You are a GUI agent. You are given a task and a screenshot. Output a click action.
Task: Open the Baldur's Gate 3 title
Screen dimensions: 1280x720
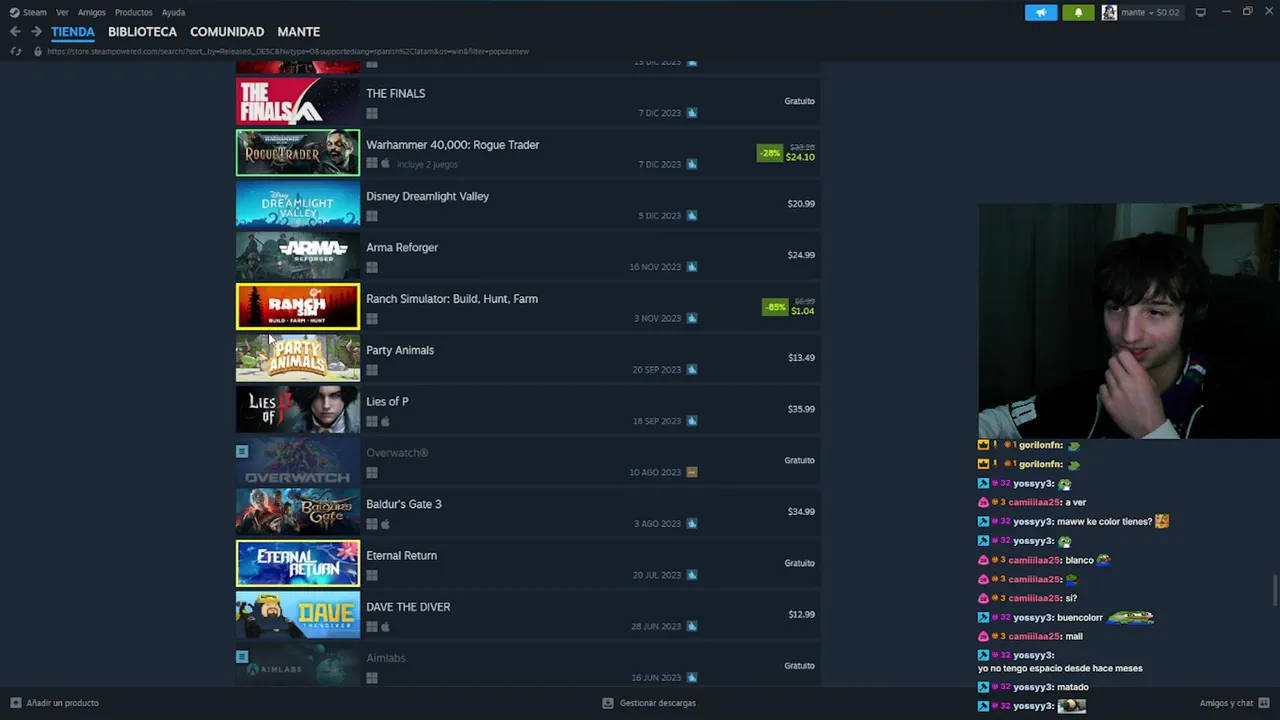[403, 504]
